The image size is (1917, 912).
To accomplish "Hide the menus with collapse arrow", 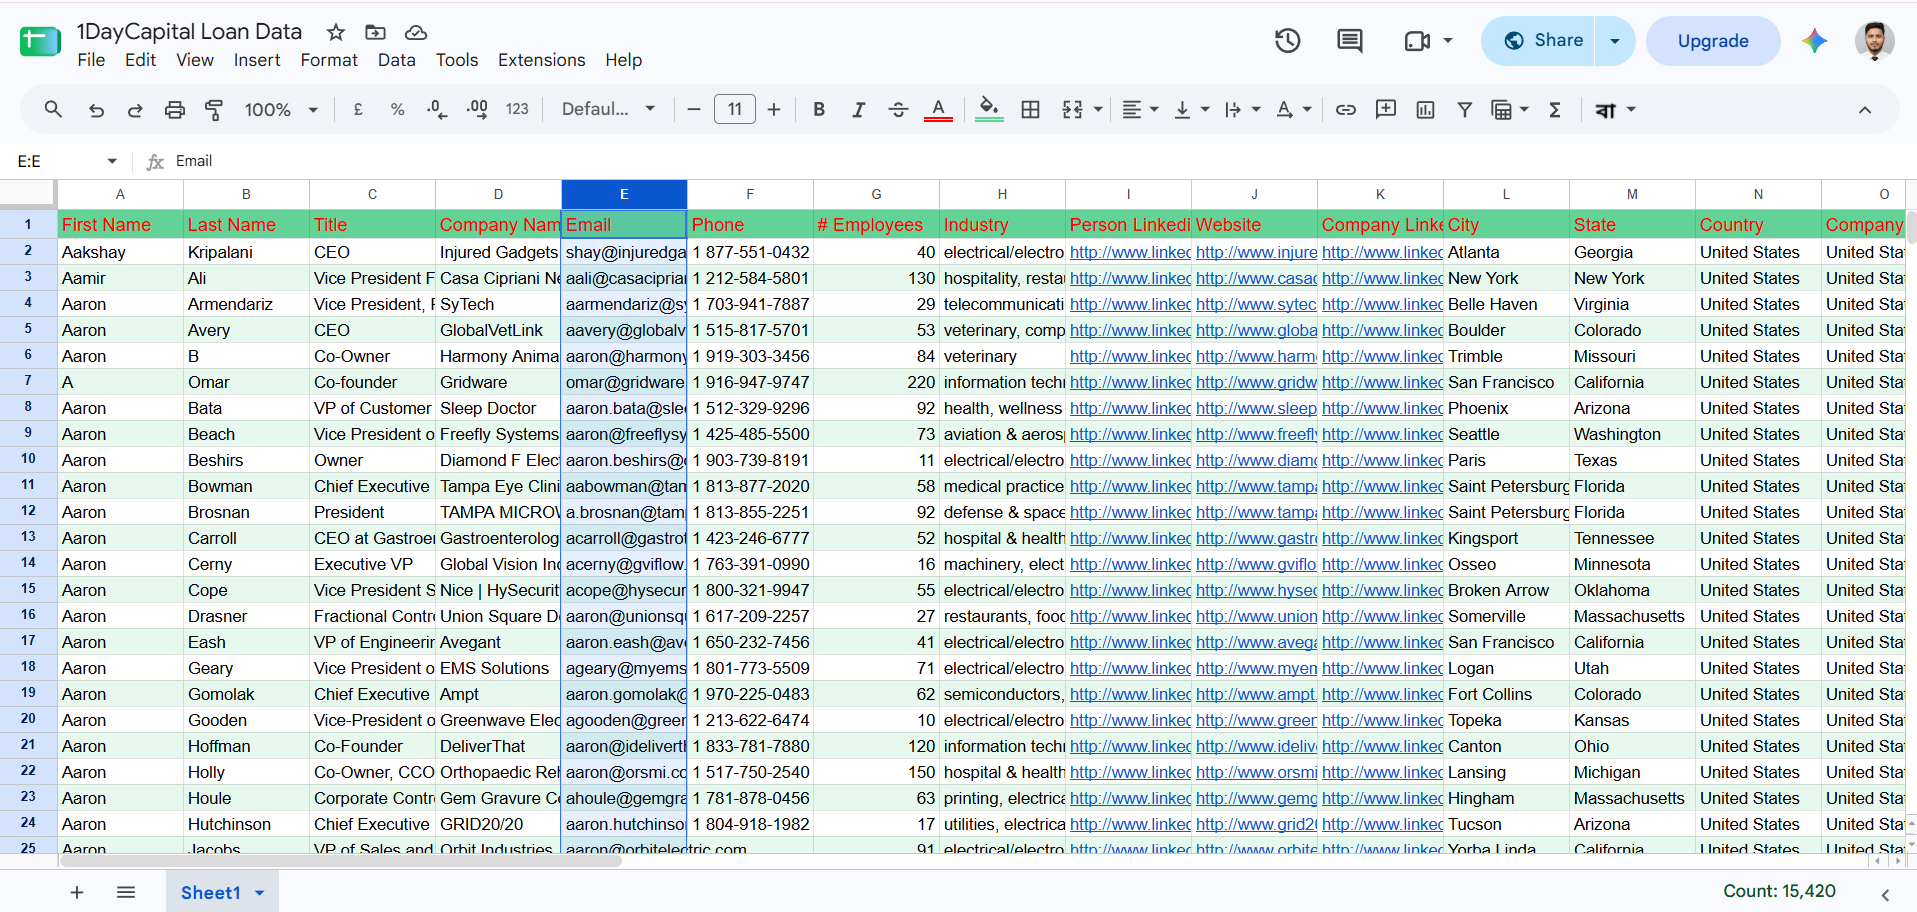I will click(1865, 110).
